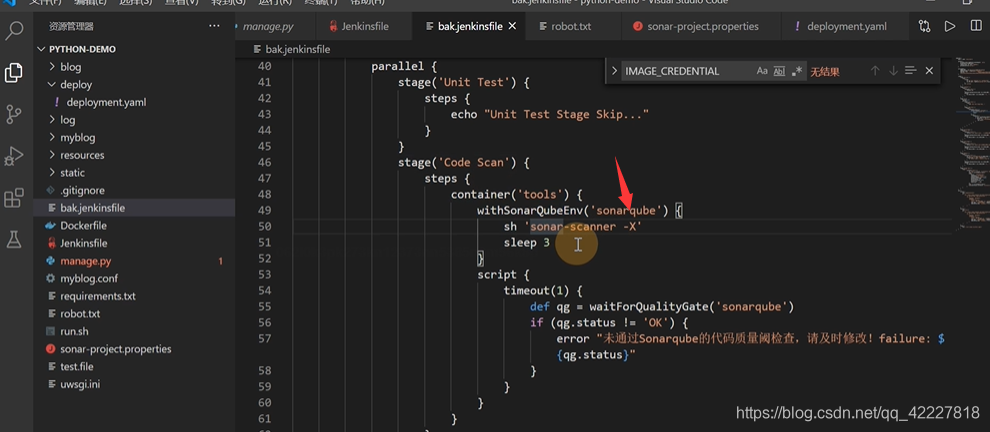
Task: Open manage.py in explorer tree
Action: coord(134,261)
